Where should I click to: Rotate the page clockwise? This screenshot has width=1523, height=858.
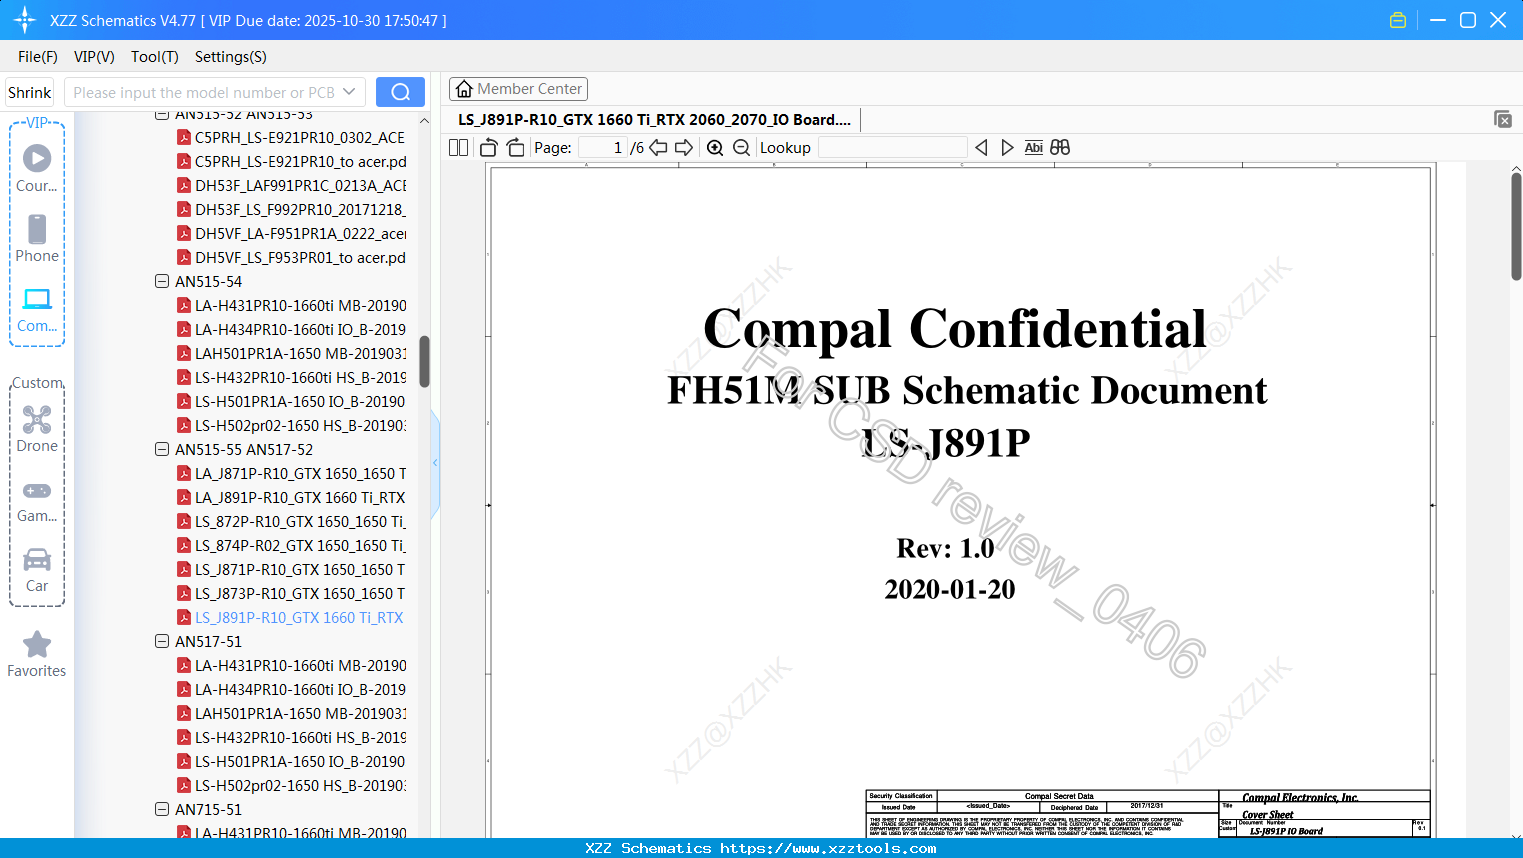[515, 148]
